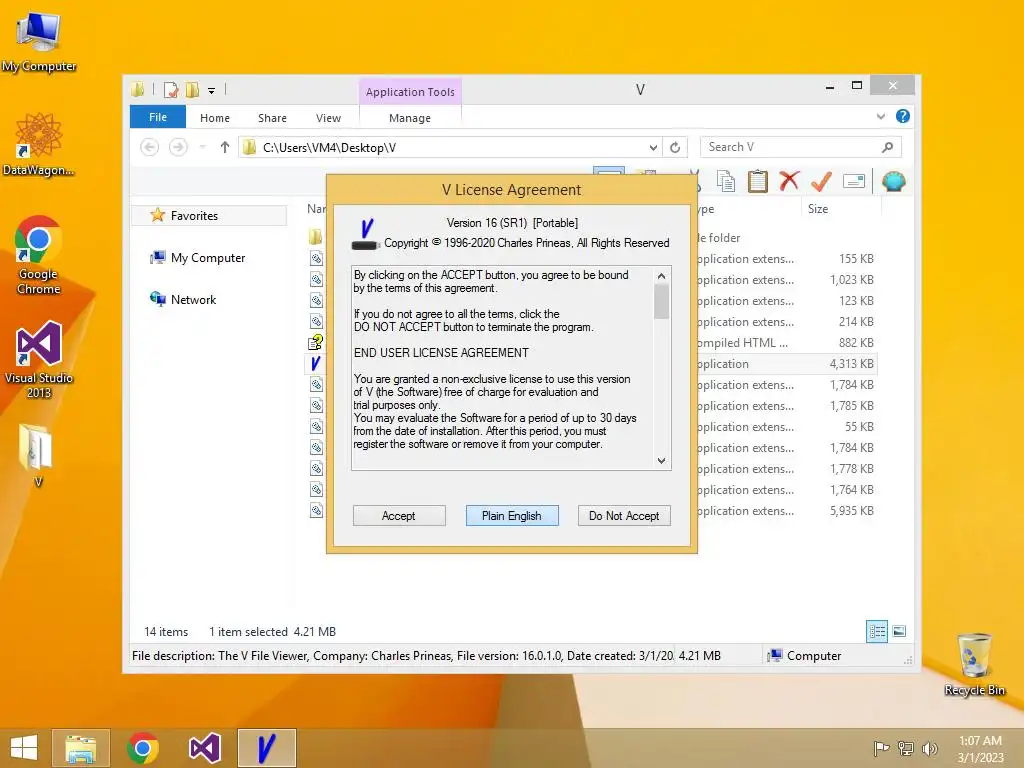This screenshot has height=768, width=1024.
Task: Click the Properties icon in quick access toolbar
Action: (171, 89)
